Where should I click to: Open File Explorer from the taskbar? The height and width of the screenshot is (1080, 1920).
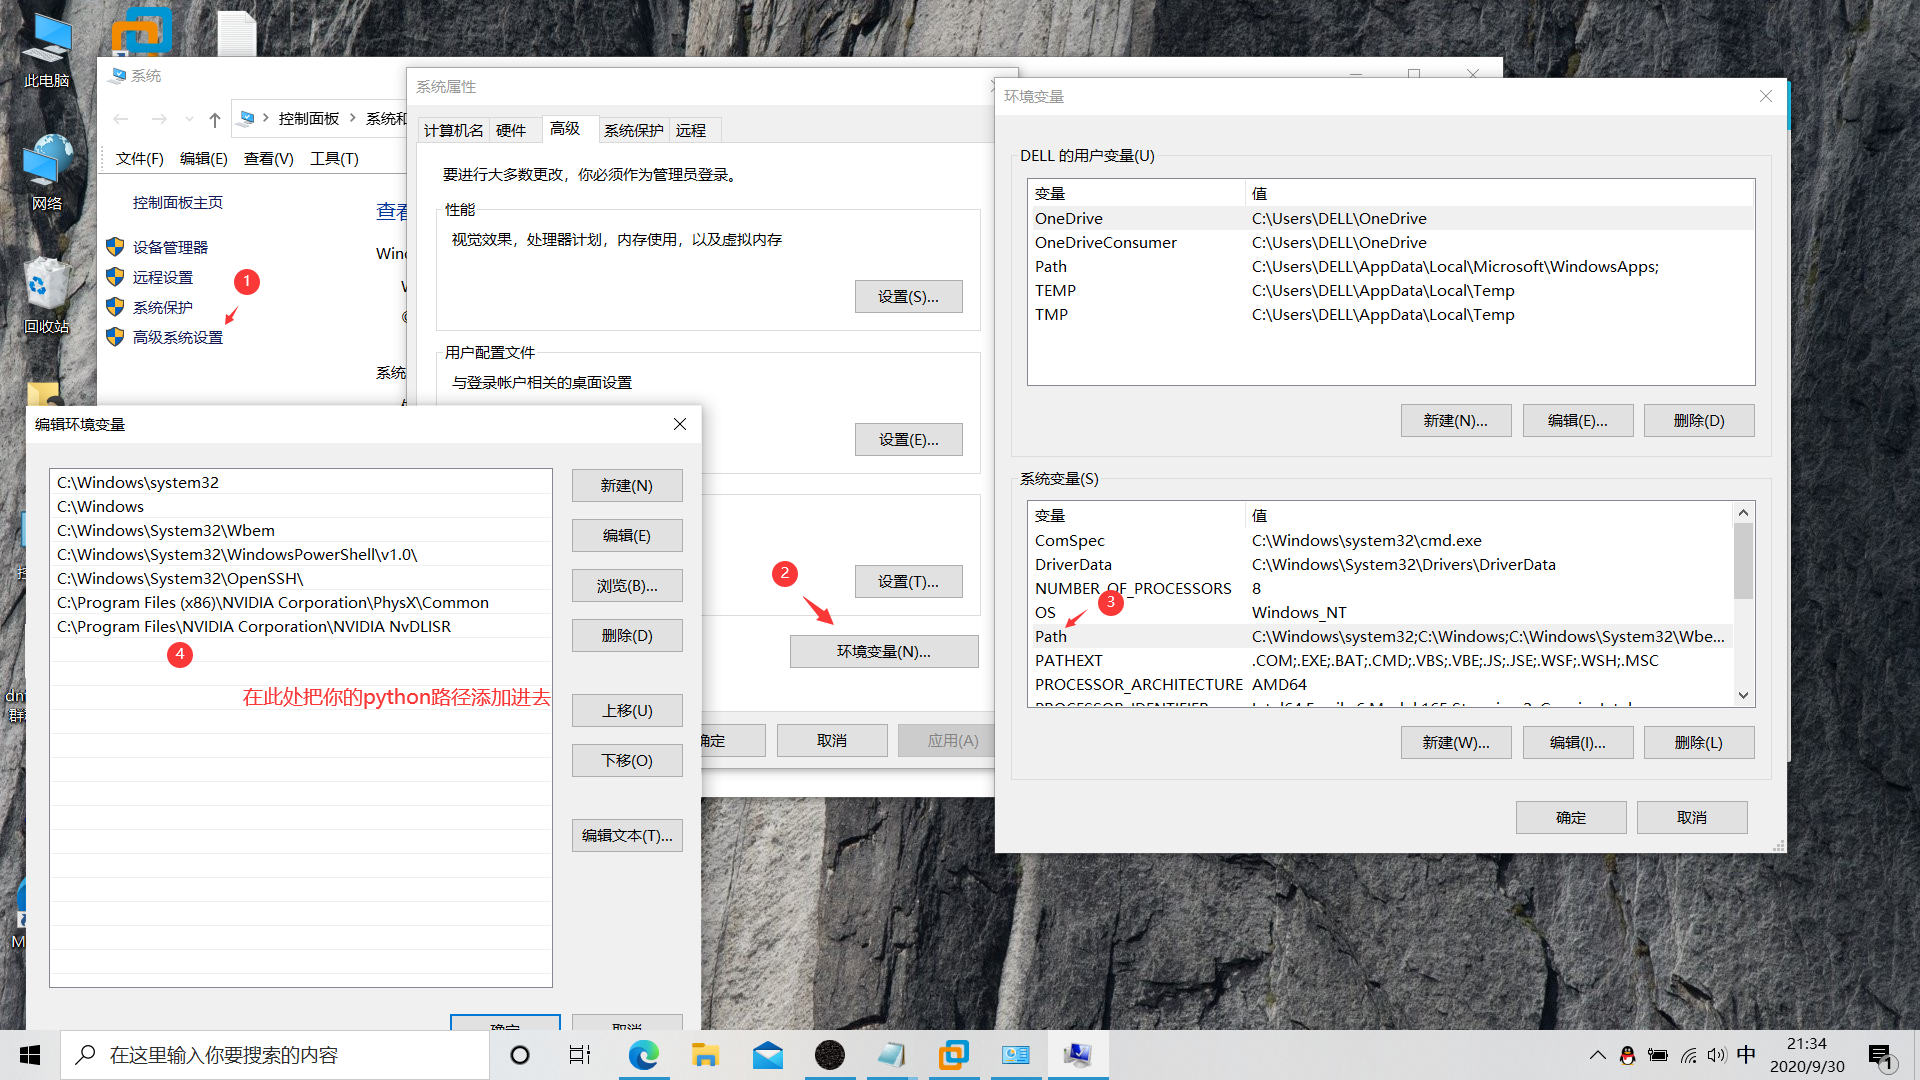(705, 1055)
